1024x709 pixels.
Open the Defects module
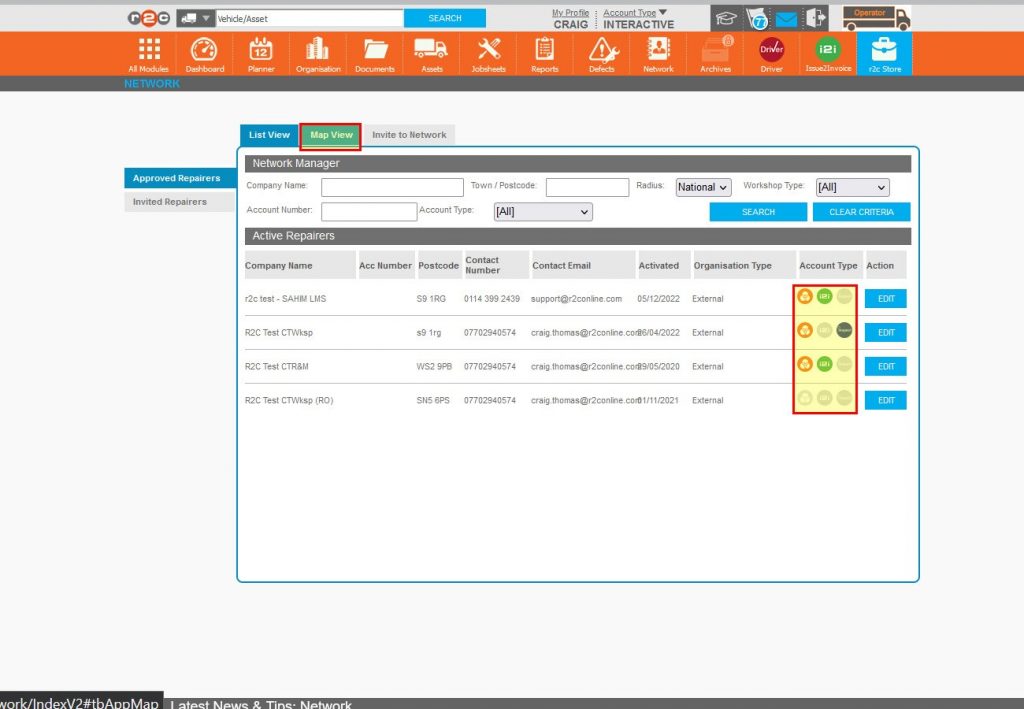(601, 54)
